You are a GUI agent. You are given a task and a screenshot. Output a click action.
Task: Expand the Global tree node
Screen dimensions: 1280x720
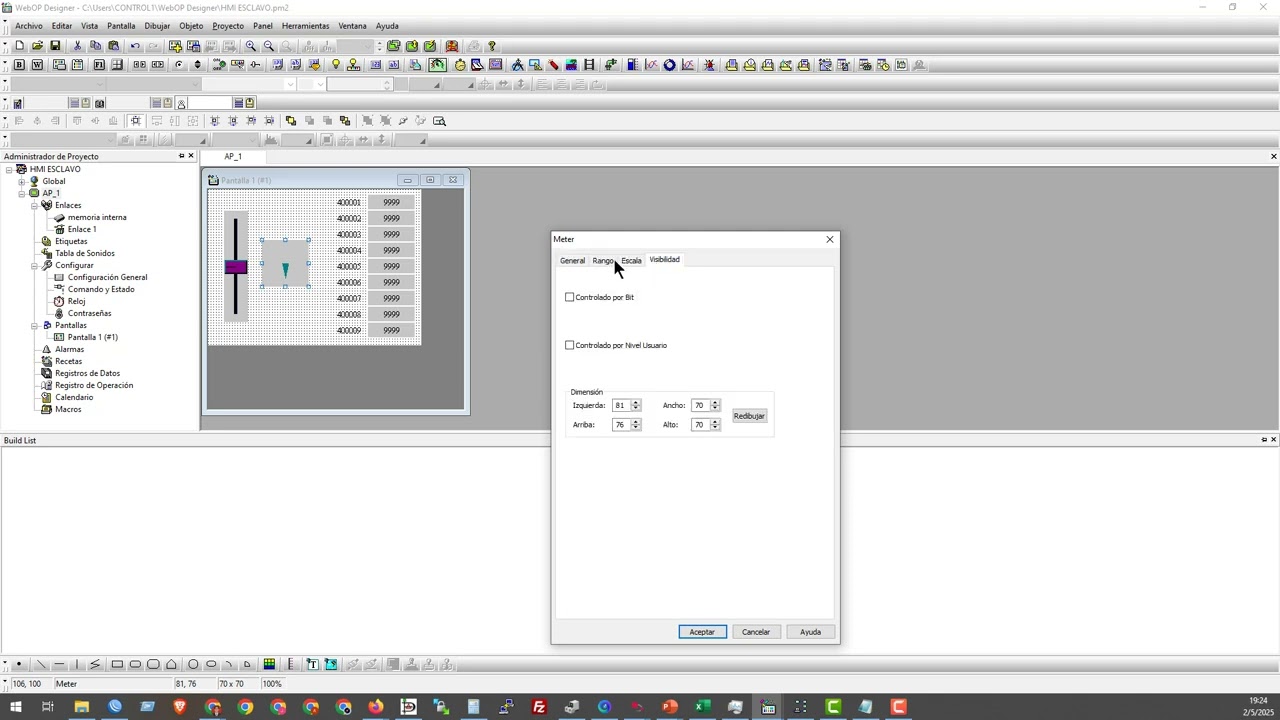click(x=21, y=181)
